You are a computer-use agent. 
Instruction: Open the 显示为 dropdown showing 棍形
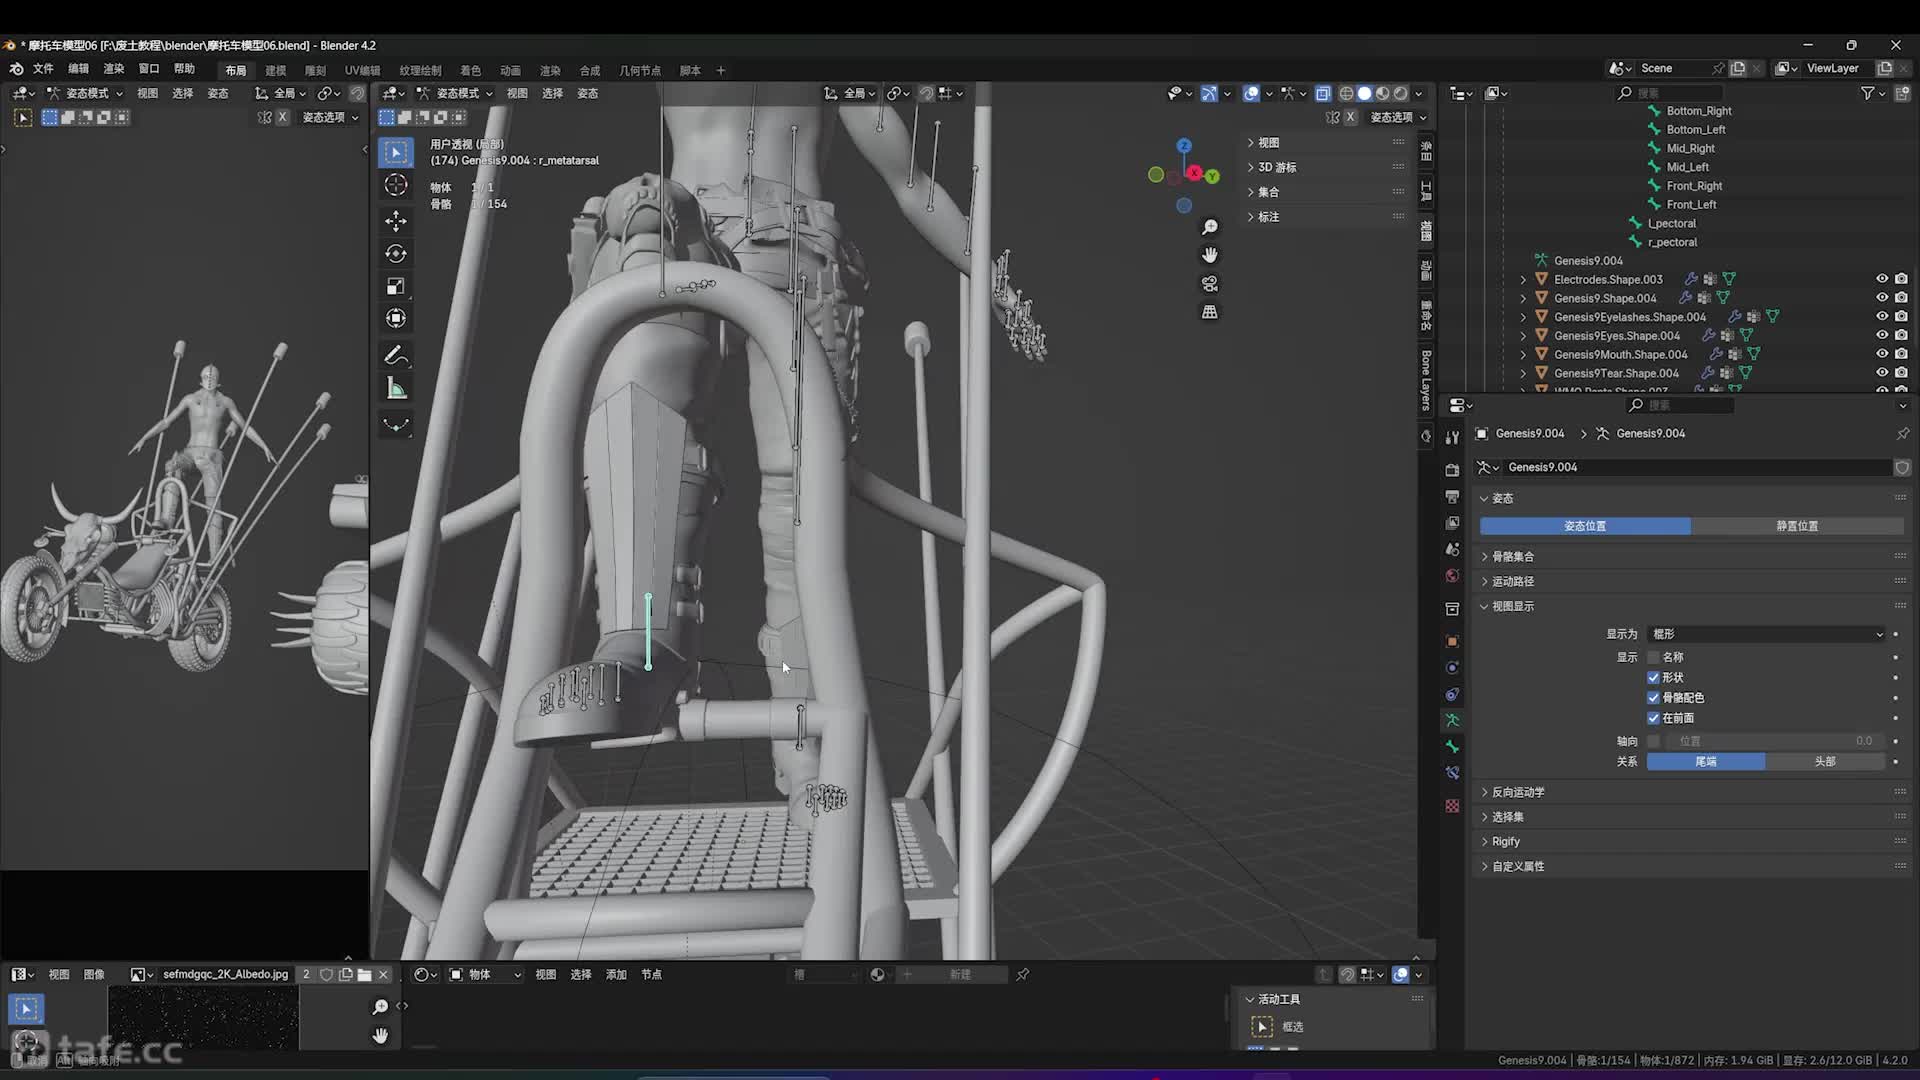click(x=1766, y=634)
